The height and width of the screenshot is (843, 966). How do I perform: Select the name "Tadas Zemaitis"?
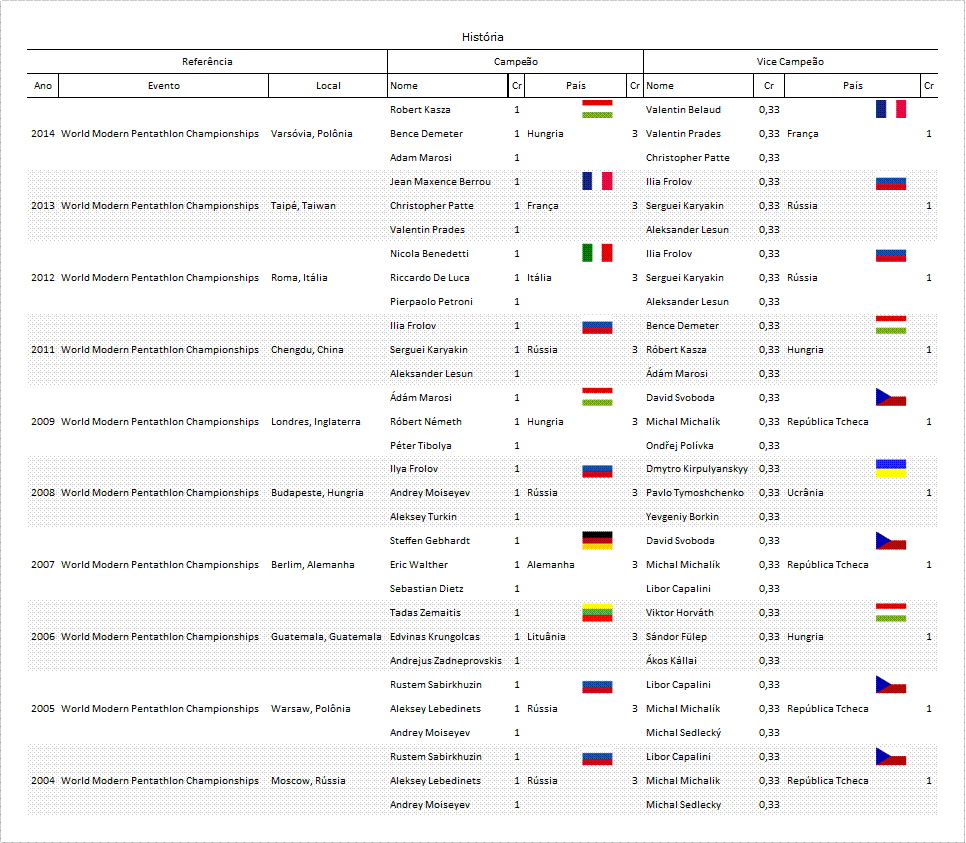click(x=426, y=613)
